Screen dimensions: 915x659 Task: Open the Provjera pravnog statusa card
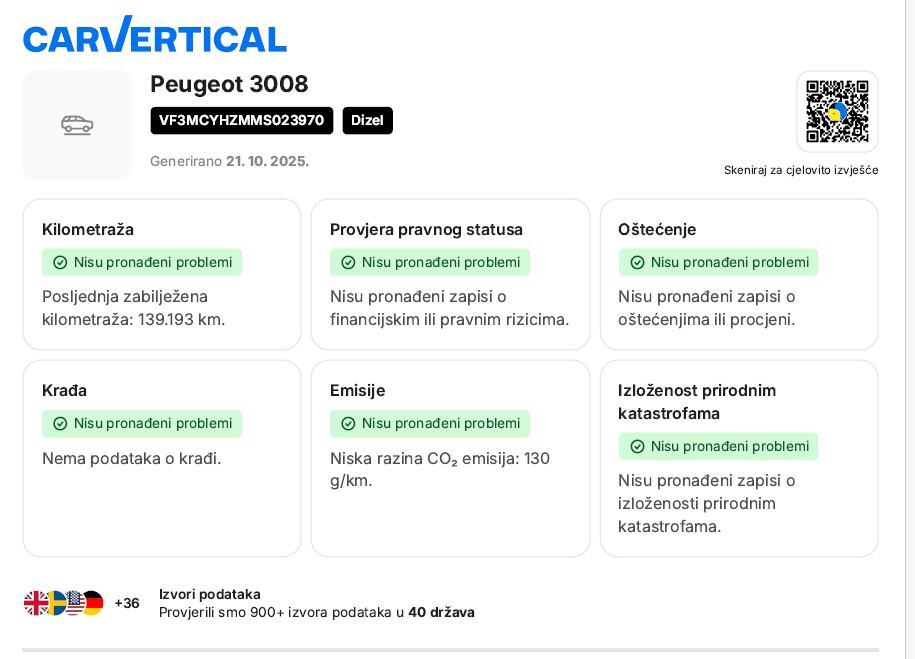(450, 275)
